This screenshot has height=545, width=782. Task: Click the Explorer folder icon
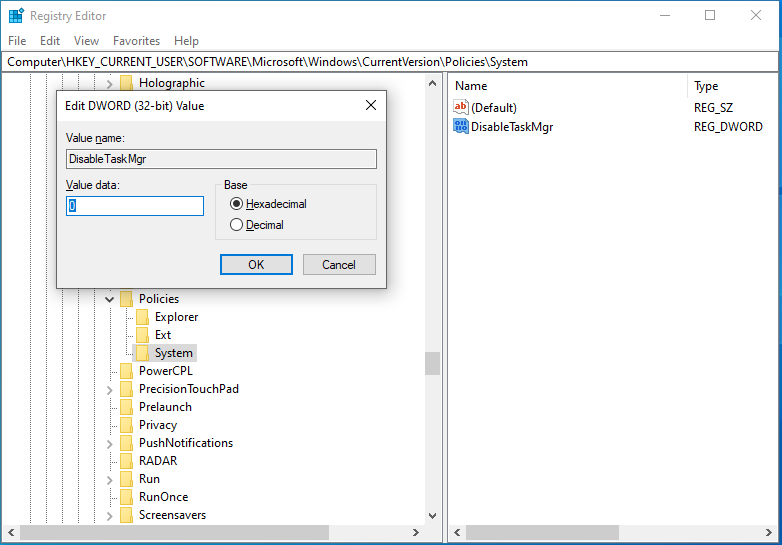click(x=143, y=317)
